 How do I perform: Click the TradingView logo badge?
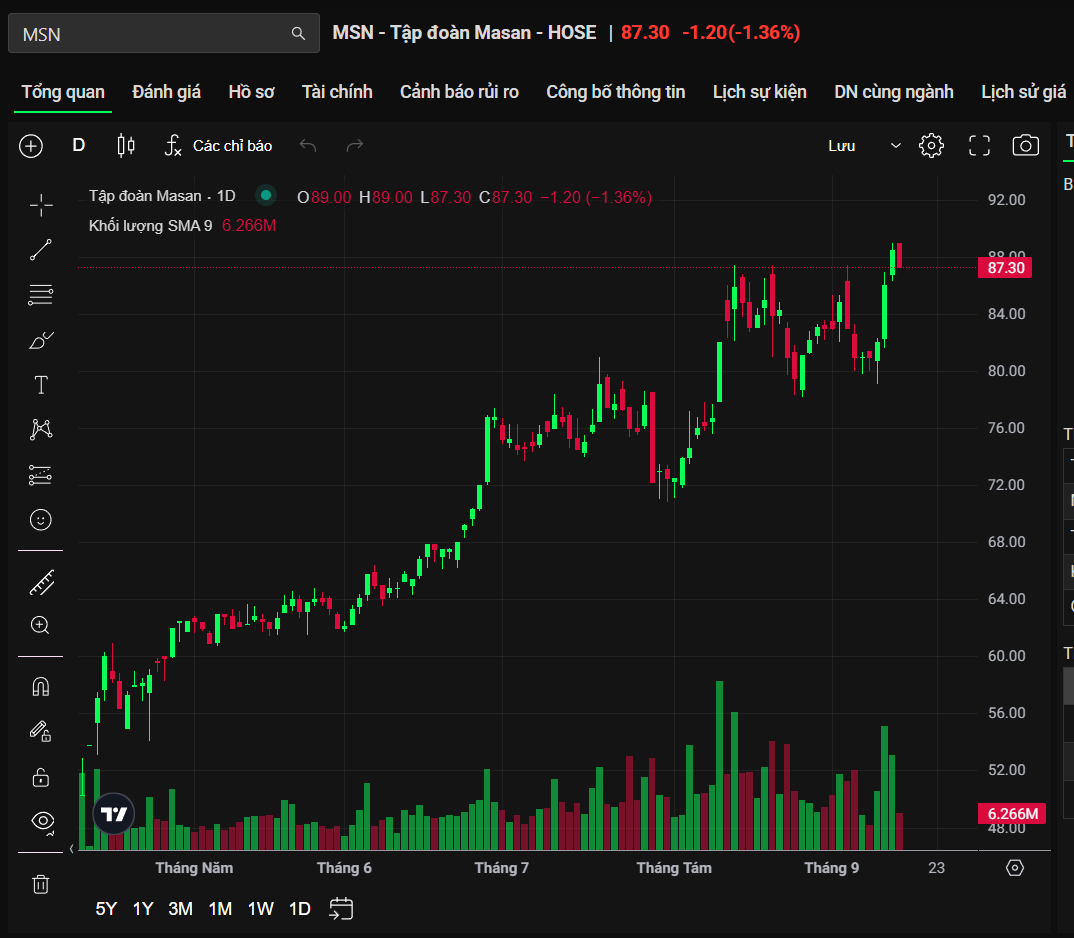(x=114, y=814)
